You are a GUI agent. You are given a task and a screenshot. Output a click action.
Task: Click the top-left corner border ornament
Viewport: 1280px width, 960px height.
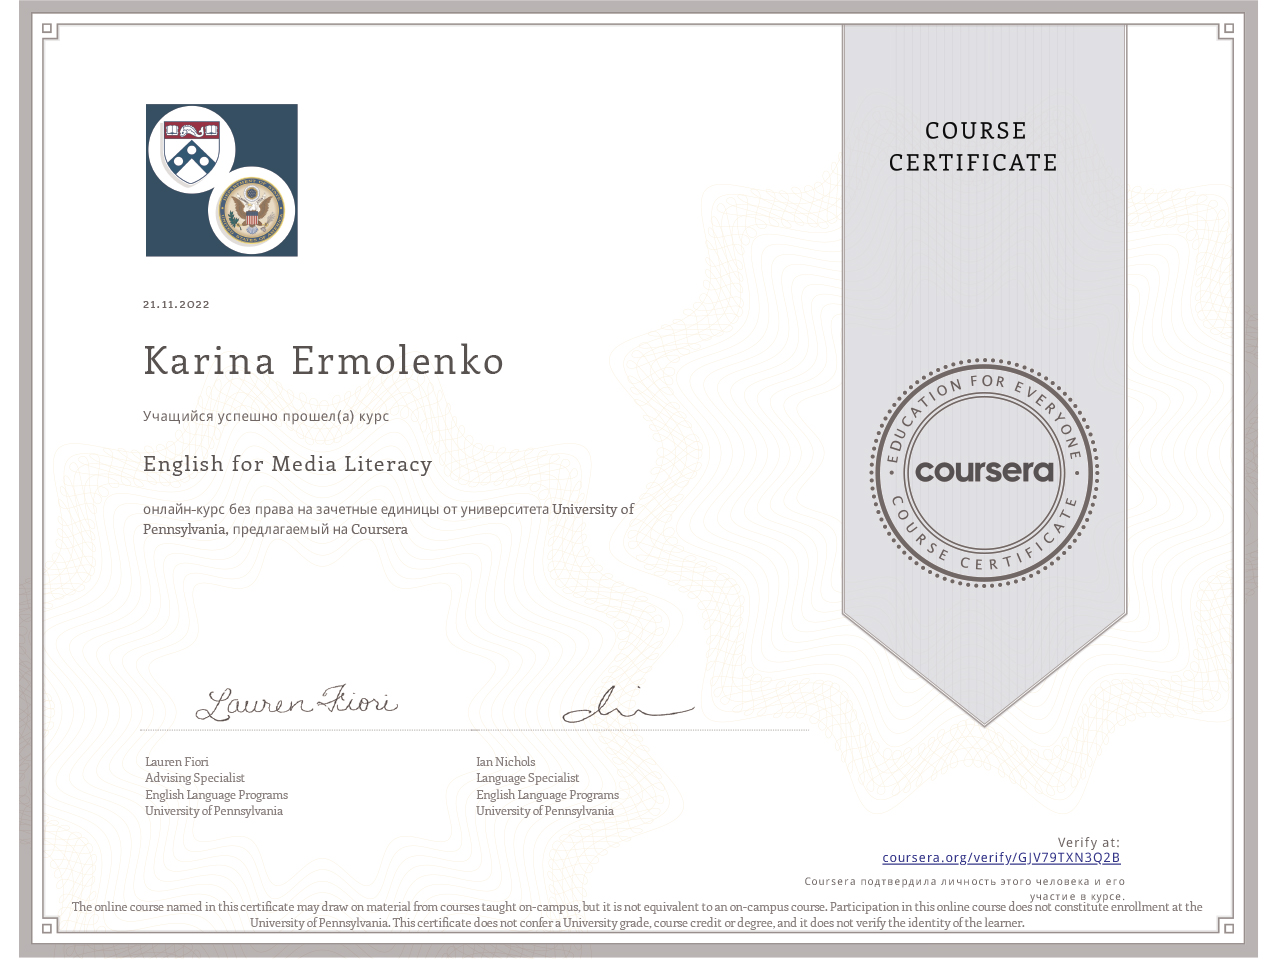pos(48,30)
